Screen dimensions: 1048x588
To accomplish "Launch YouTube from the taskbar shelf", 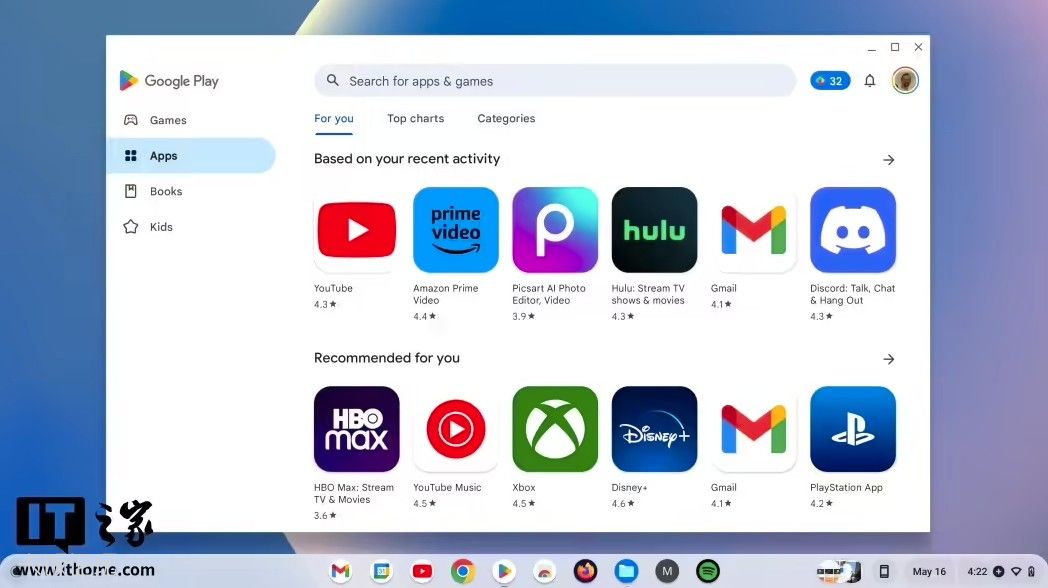I will pos(422,571).
